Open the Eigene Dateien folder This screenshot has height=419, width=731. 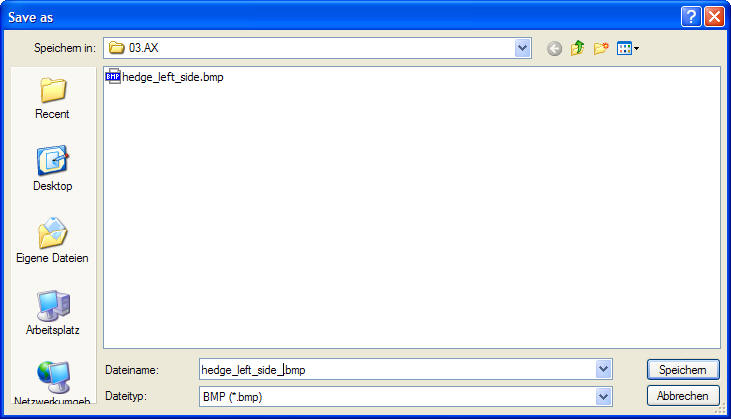point(52,240)
